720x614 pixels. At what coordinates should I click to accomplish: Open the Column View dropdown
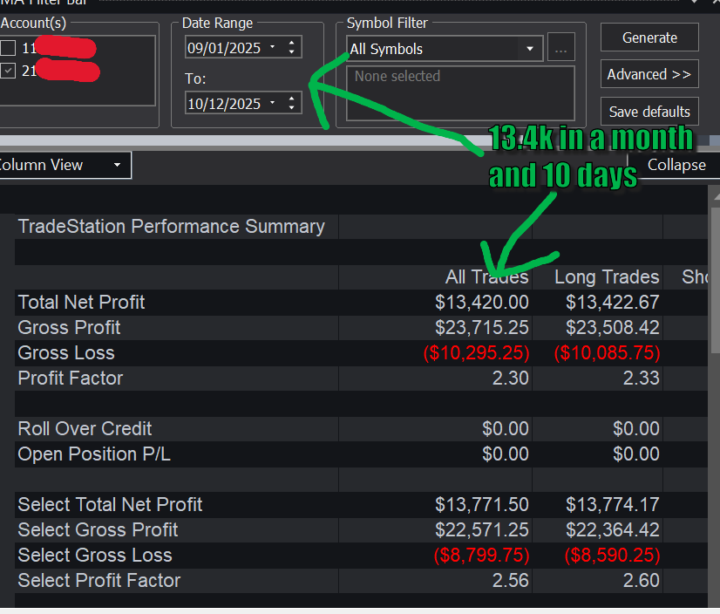64,165
